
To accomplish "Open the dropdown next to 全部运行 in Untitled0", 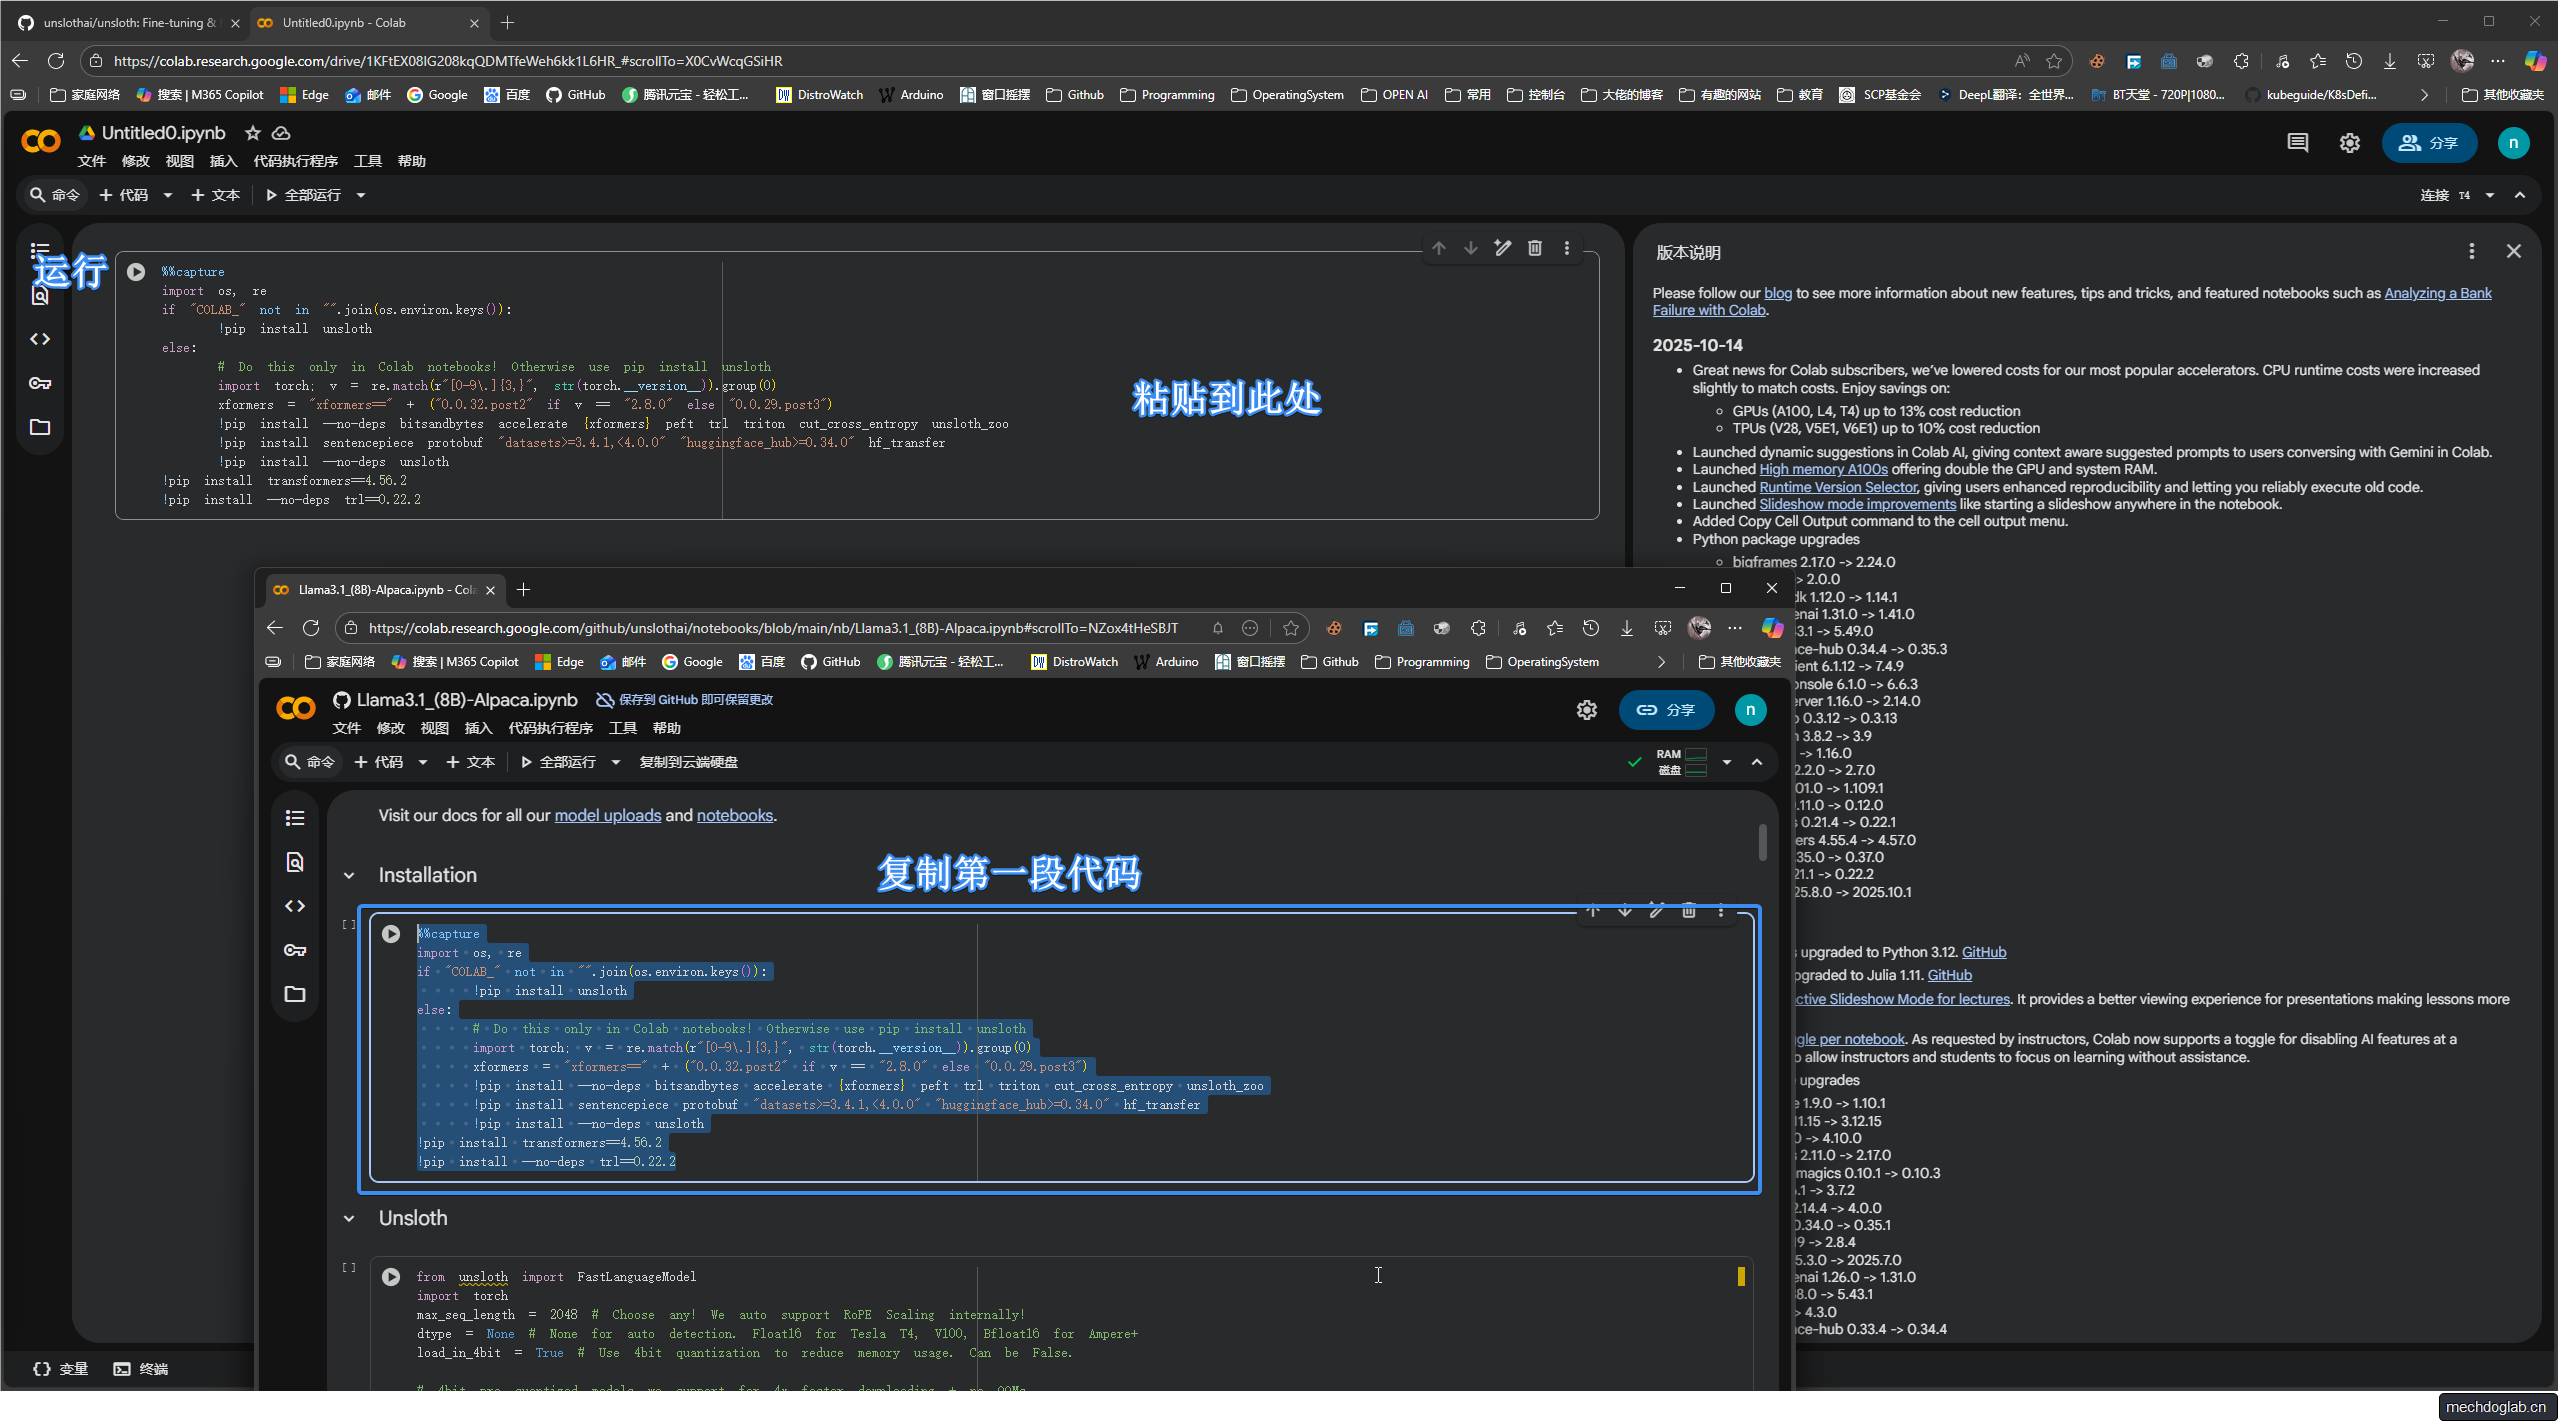I will [361, 195].
